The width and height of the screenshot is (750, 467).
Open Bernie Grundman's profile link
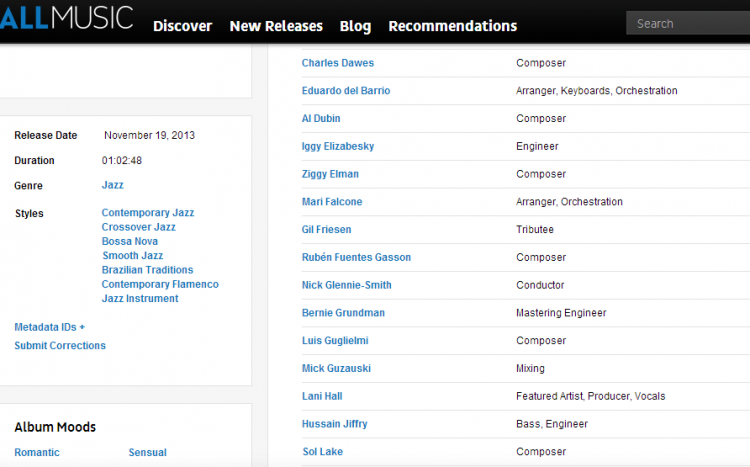pos(343,313)
